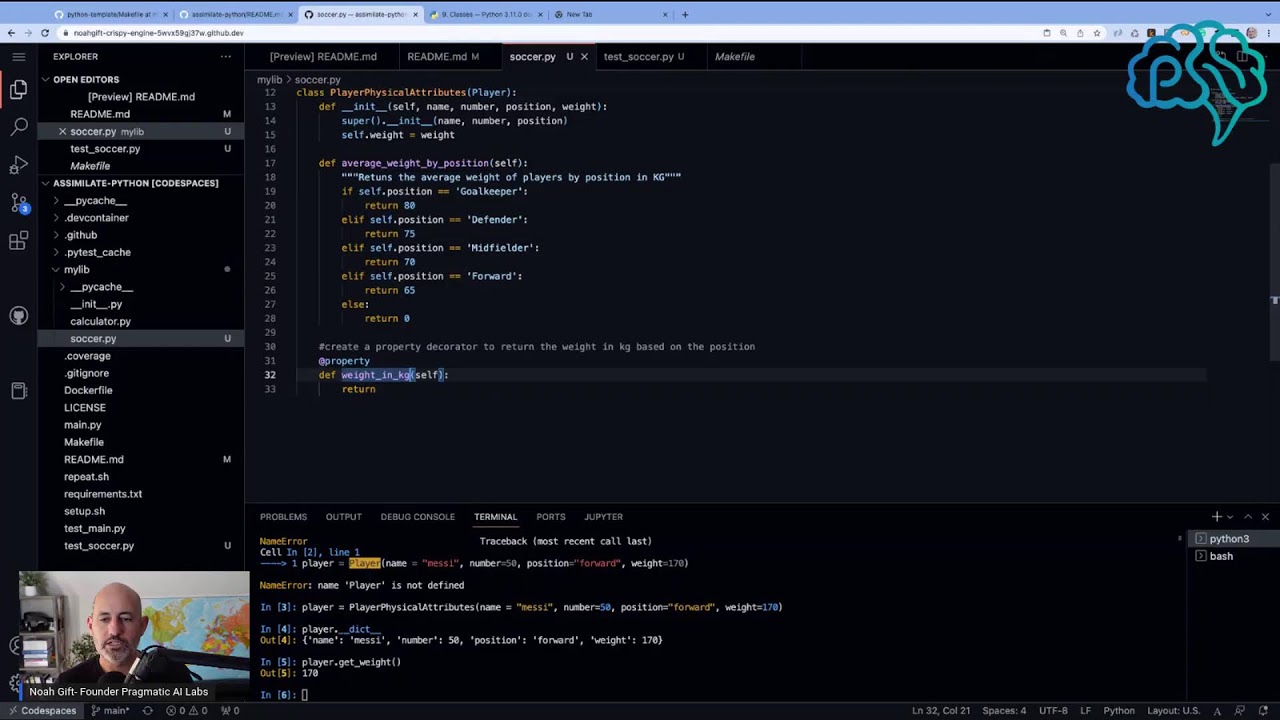Open the Source Control view with badge
The image size is (1280, 720).
pos(18,203)
